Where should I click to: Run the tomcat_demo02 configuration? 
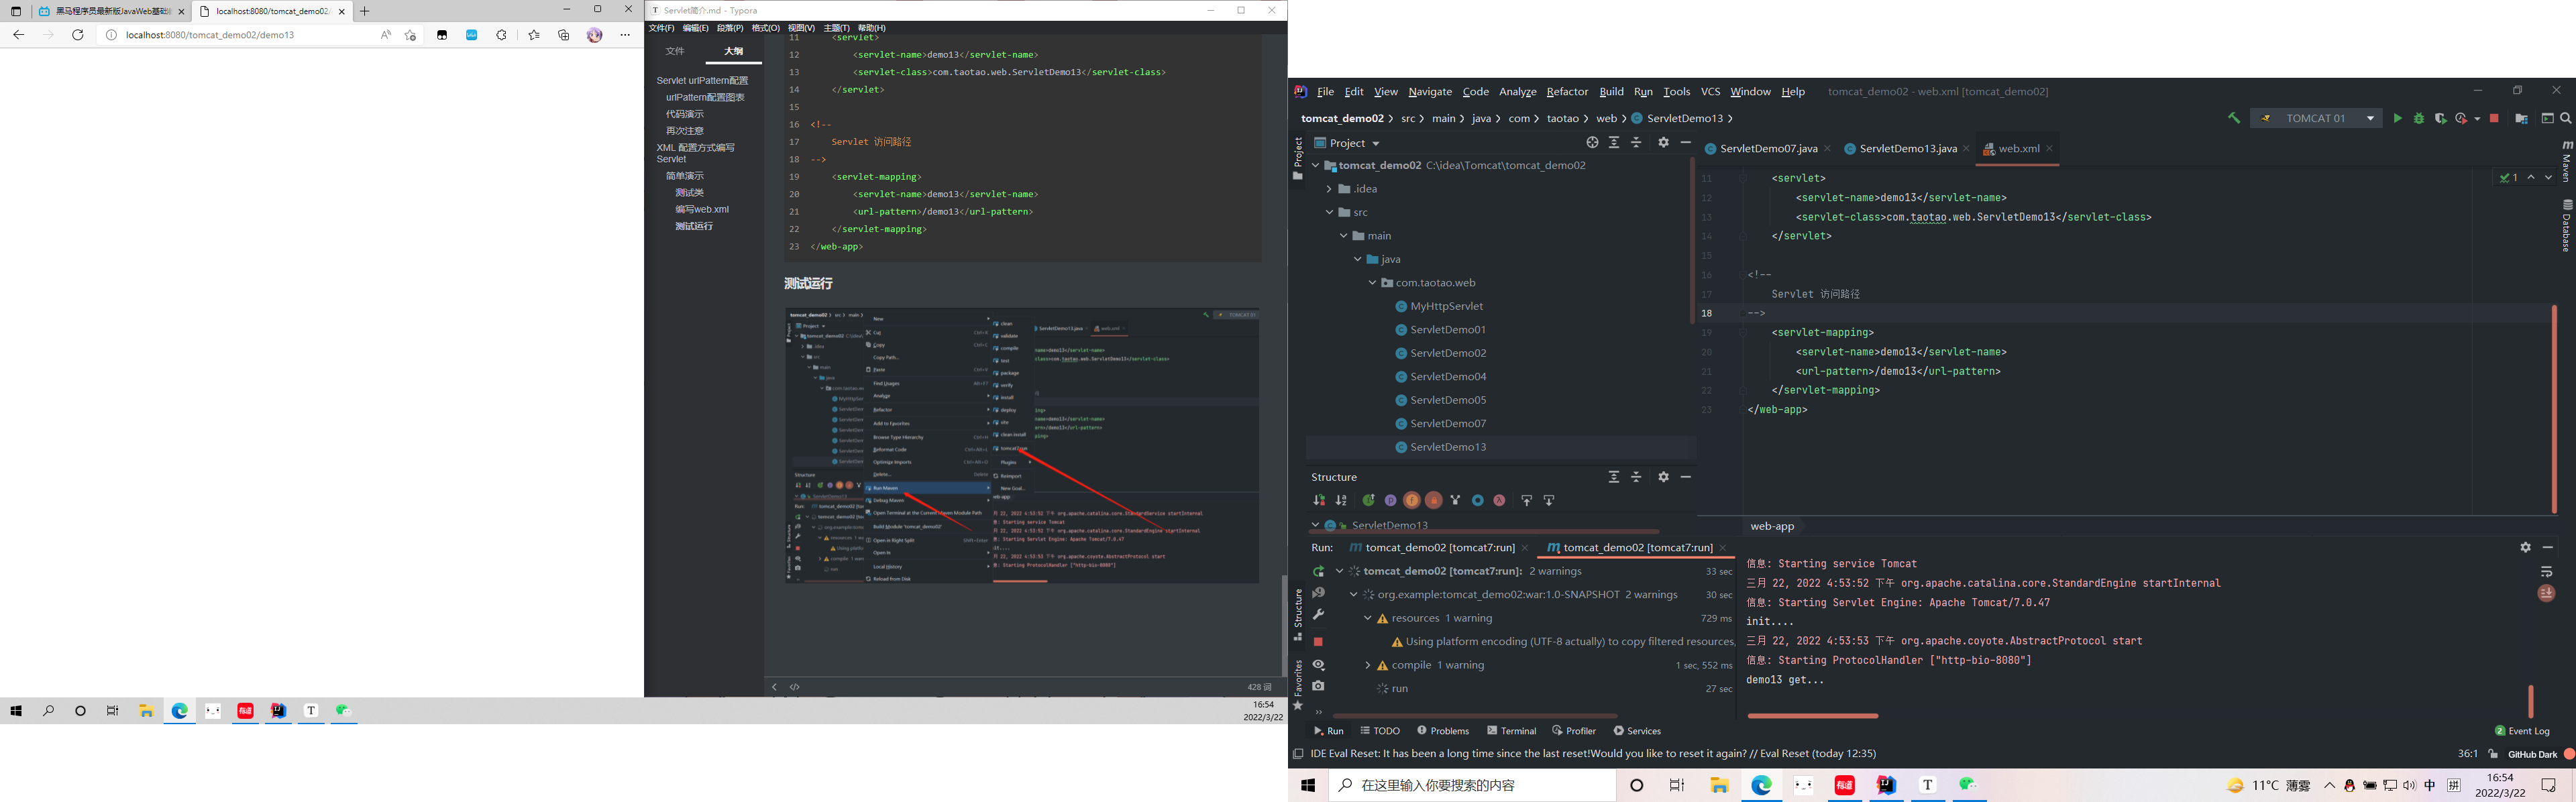tap(2398, 118)
